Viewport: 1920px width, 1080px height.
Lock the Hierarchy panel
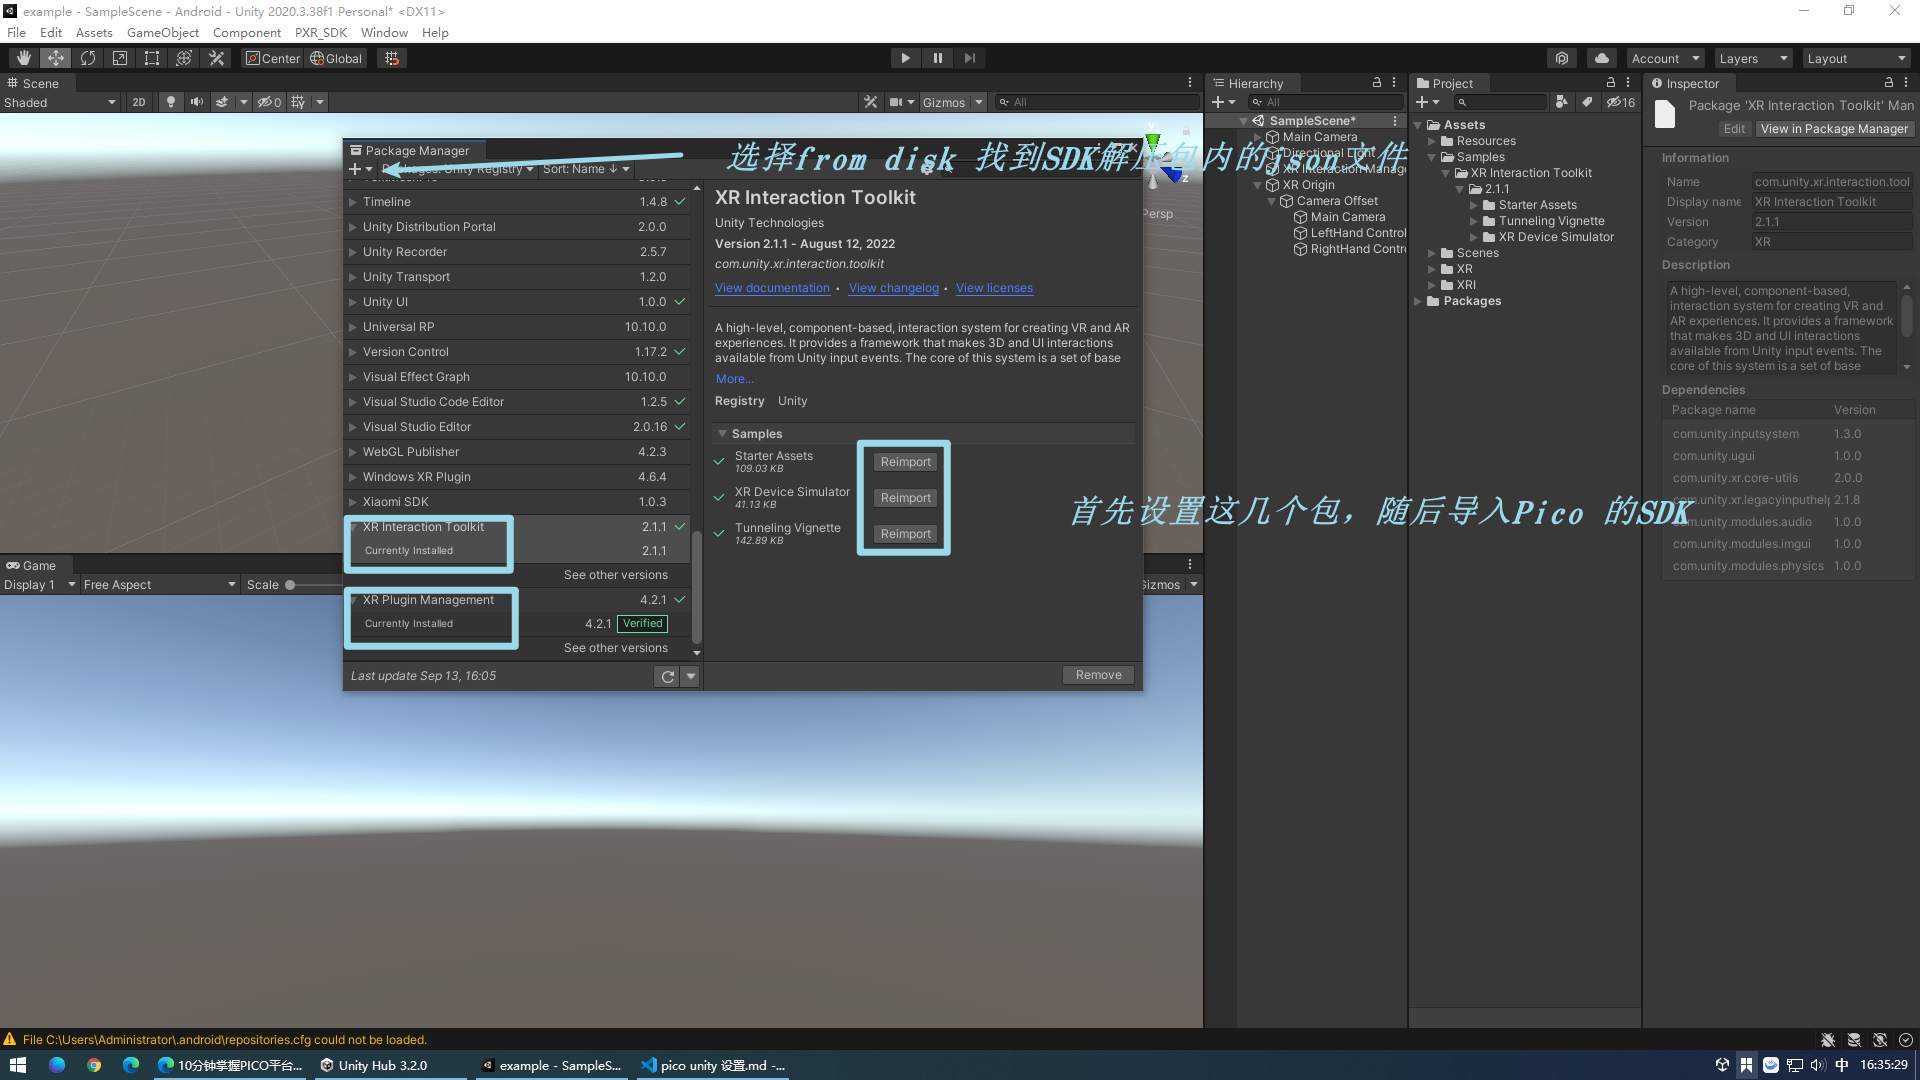click(x=1376, y=83)
